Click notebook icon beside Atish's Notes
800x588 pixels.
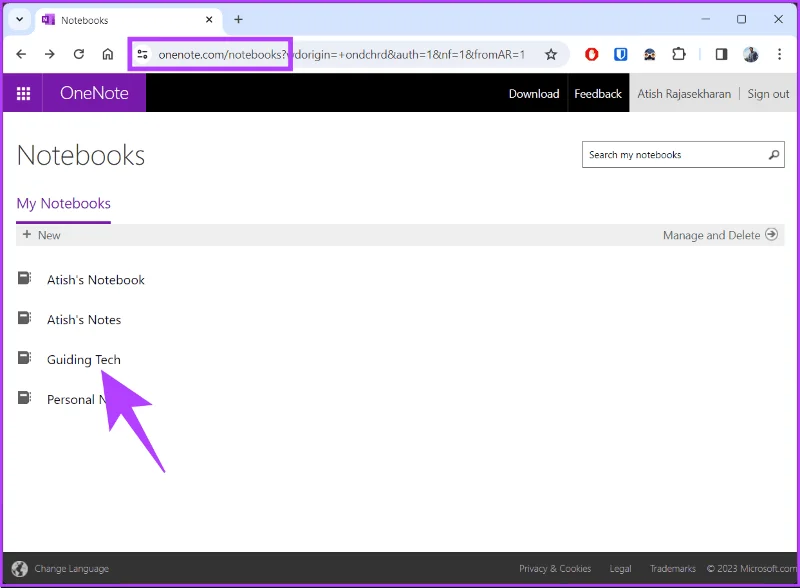tap(24, 318)
